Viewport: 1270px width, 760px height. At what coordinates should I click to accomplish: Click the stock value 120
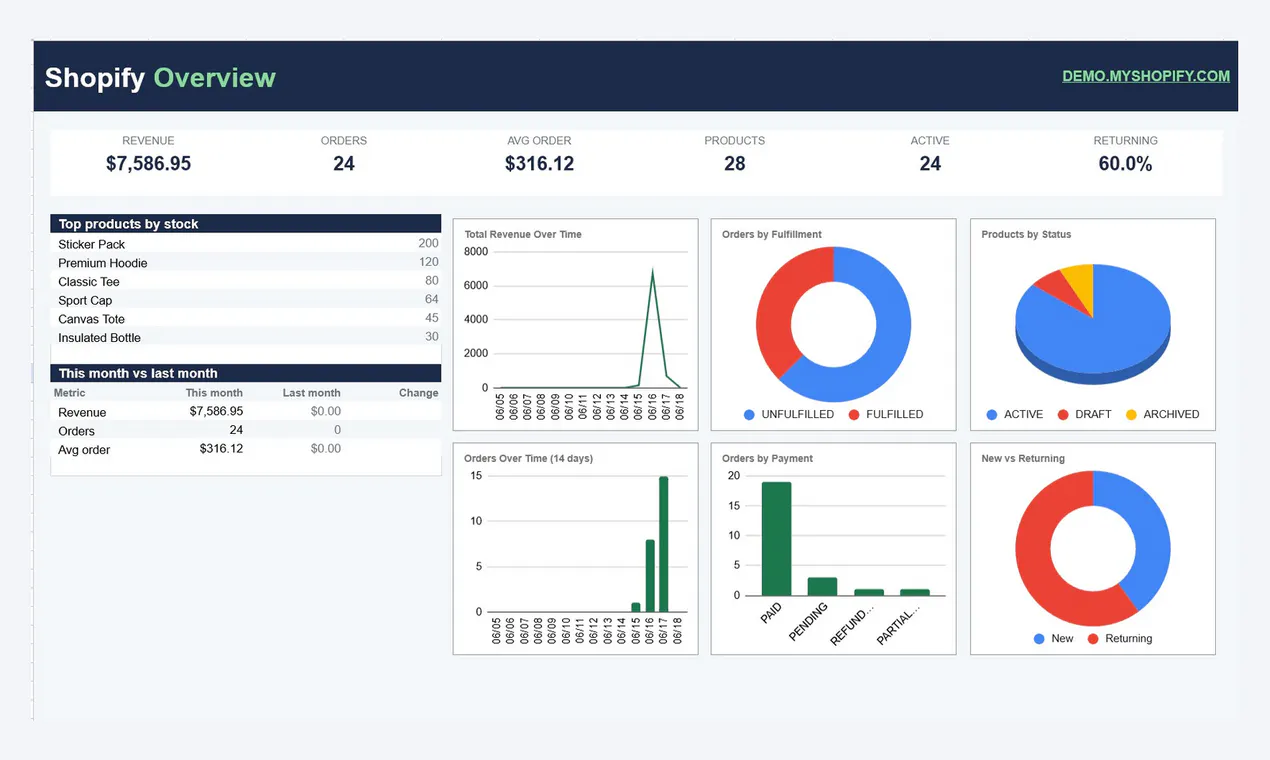428,262
